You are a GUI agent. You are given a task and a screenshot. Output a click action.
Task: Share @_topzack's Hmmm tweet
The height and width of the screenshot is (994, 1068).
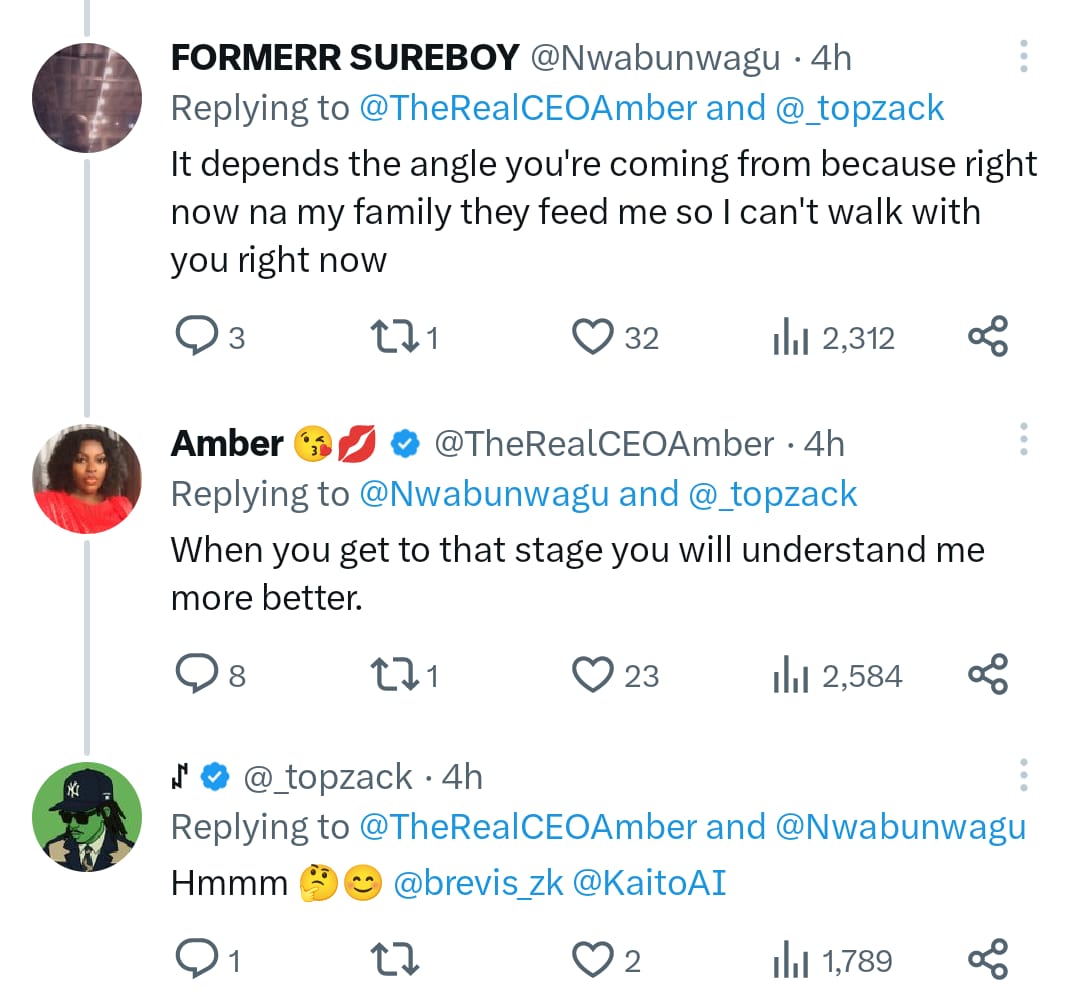[x=988, y=961]
